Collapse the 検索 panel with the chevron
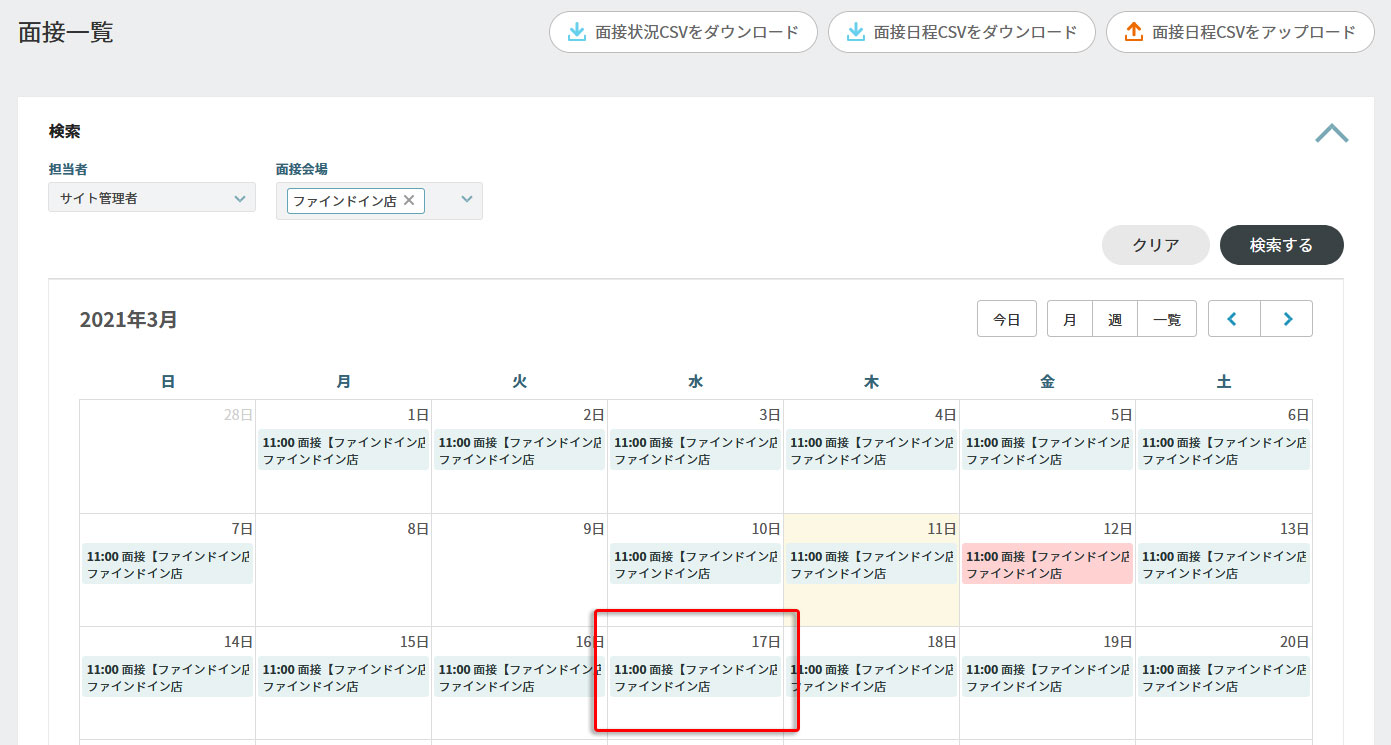Image resolution: width=1391 pixels, height=745 pixels. 1331,133
